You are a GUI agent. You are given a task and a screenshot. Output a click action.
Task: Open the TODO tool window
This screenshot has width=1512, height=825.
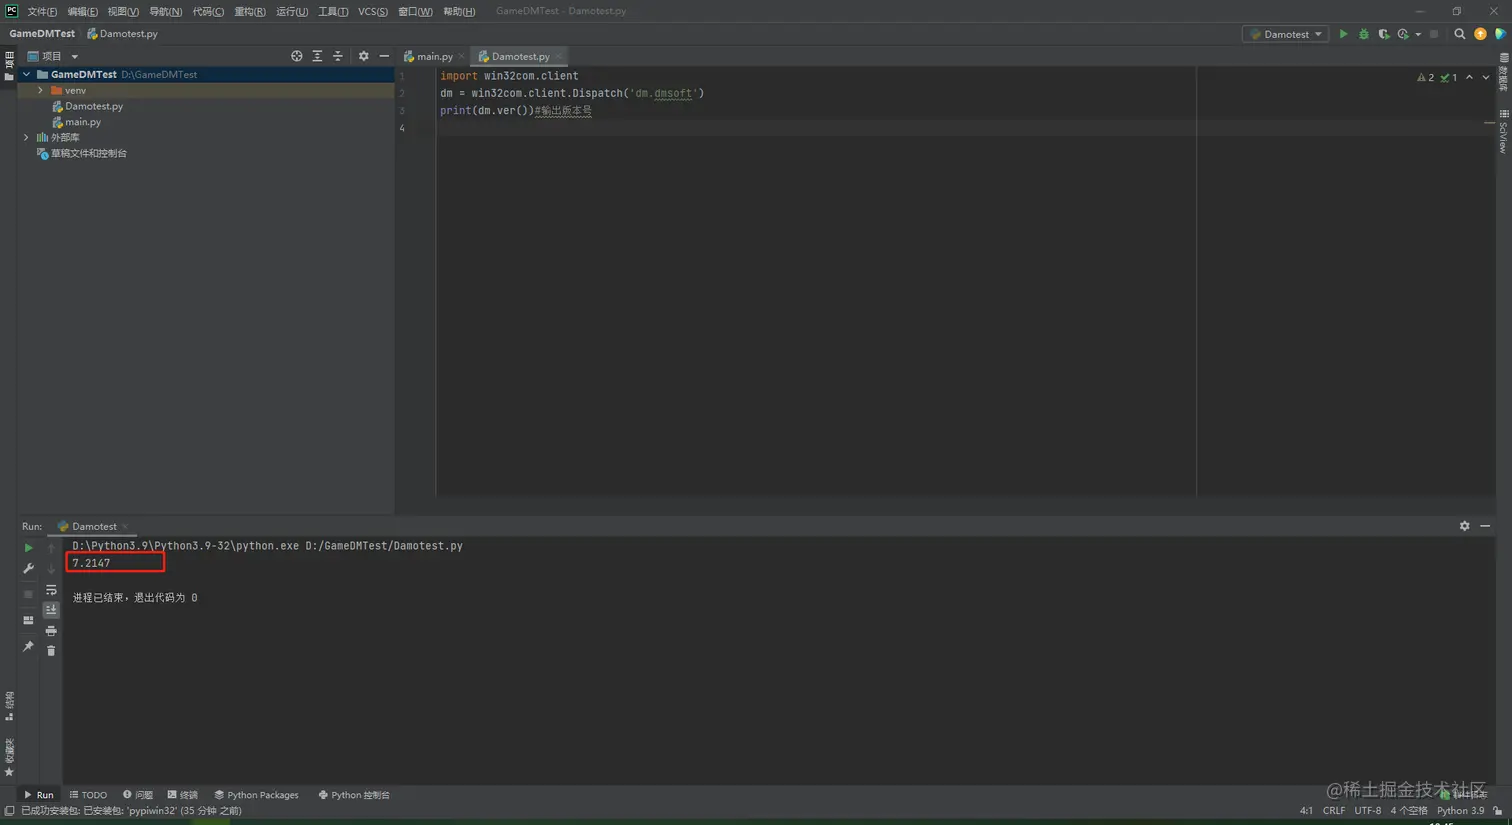click(89, 795)
